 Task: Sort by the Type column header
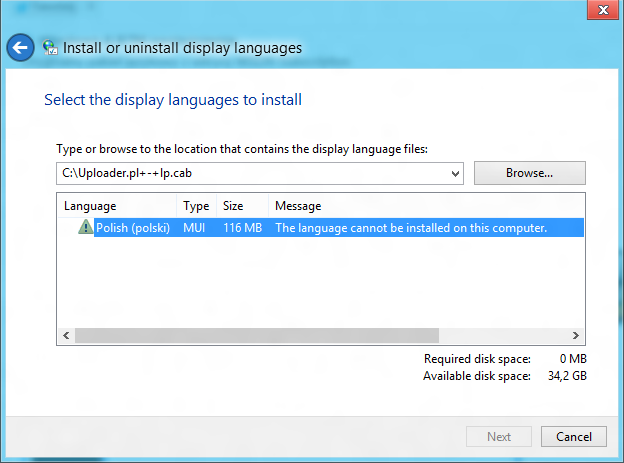[196, 206]
